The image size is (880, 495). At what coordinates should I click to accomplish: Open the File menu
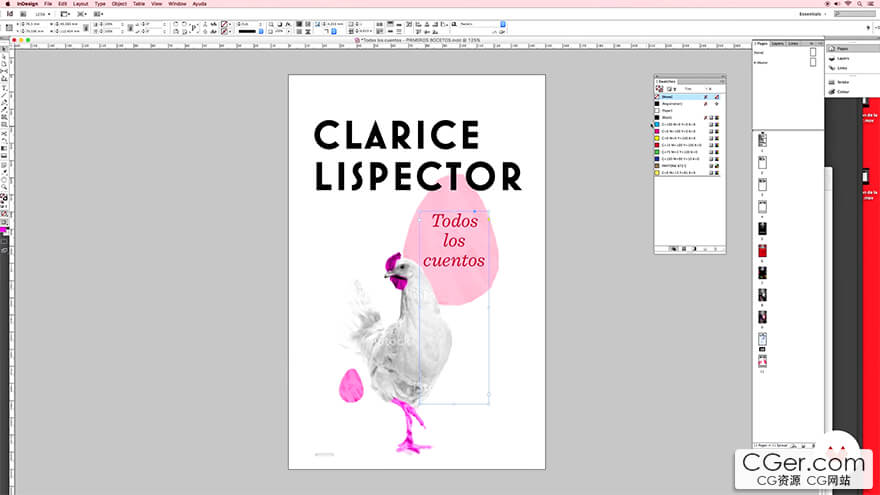click(x=48, y=4)
